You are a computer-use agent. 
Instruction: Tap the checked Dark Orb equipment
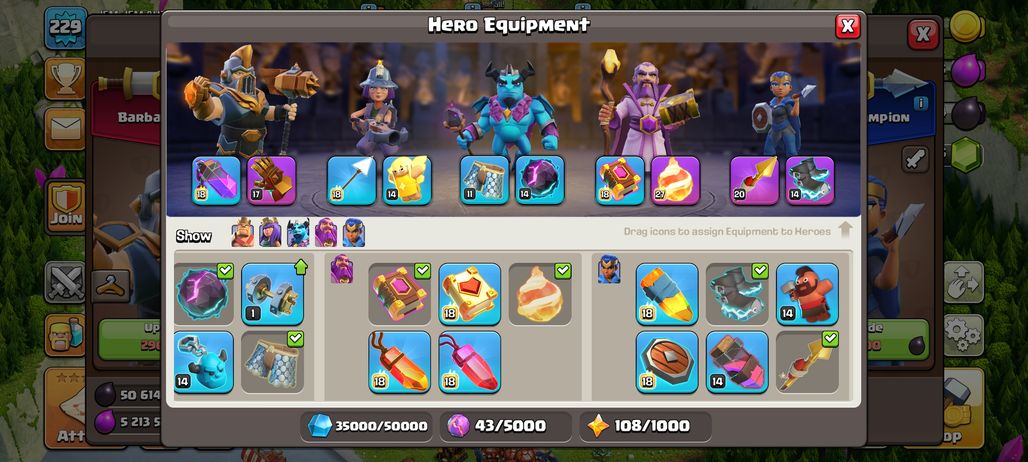(x=204, y=294)
